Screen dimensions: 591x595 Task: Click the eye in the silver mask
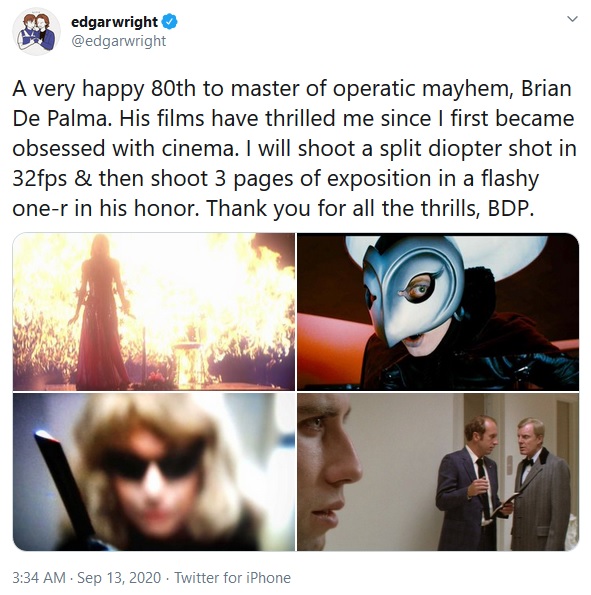point(420,289)
